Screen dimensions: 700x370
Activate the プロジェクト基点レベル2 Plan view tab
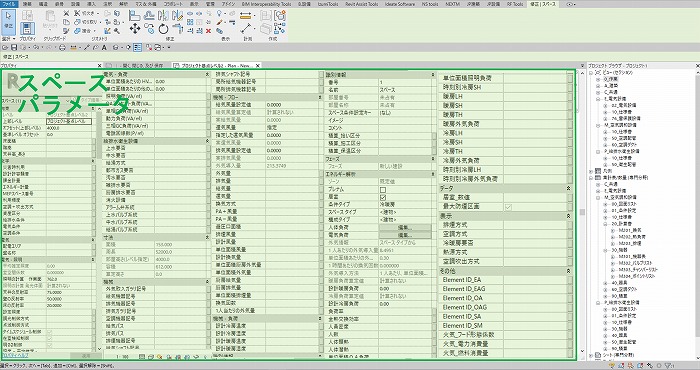pos(216,65)
